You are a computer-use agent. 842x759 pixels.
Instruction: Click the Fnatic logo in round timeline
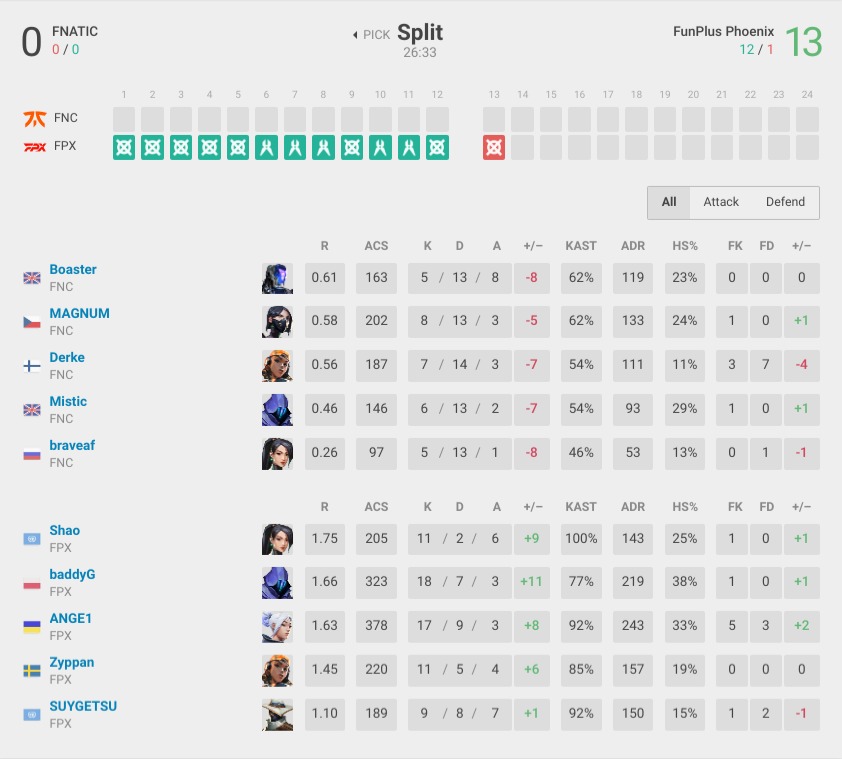35,118
